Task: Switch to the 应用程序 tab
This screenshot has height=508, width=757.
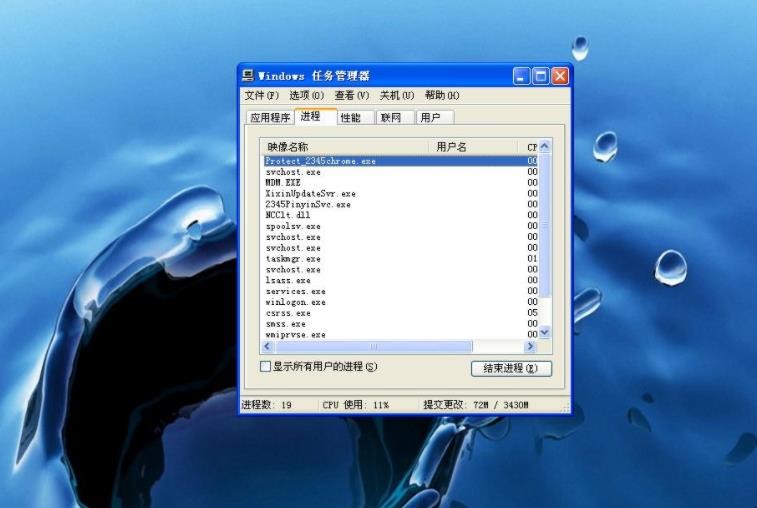Action: click(270, 117)
